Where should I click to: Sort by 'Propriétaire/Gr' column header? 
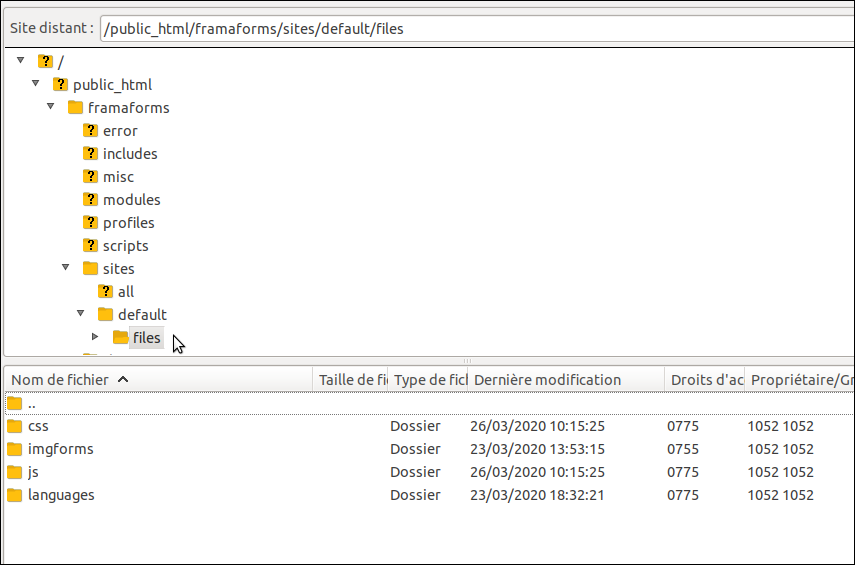tap(800, 380)
